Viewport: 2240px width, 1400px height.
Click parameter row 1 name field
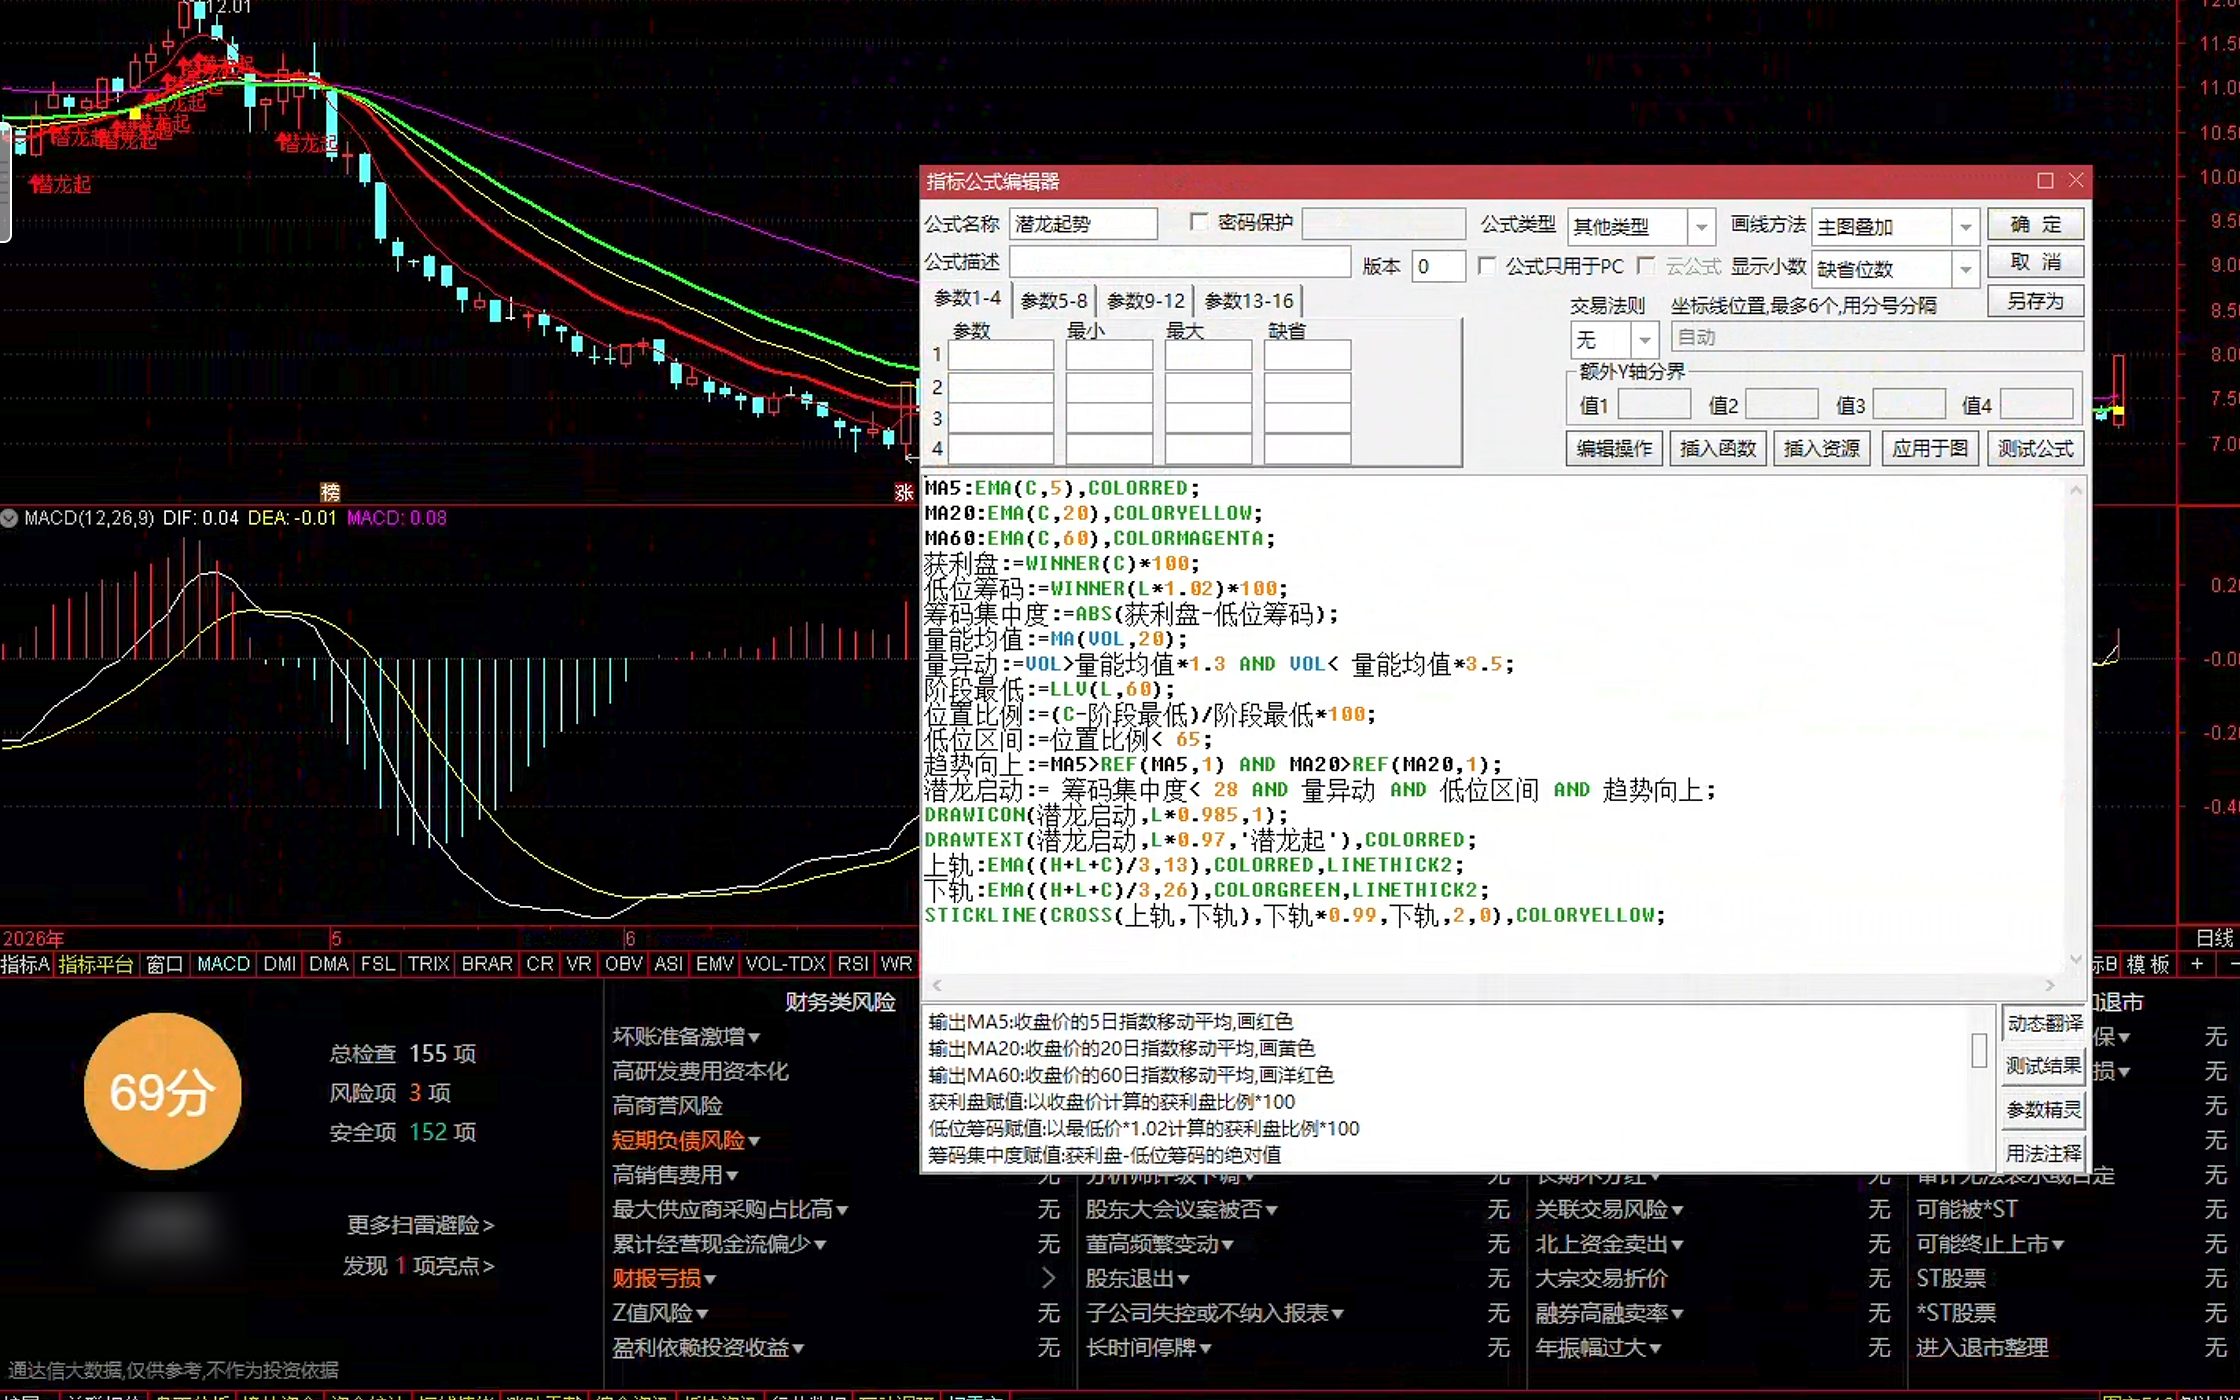click(x=1000, y=355)
